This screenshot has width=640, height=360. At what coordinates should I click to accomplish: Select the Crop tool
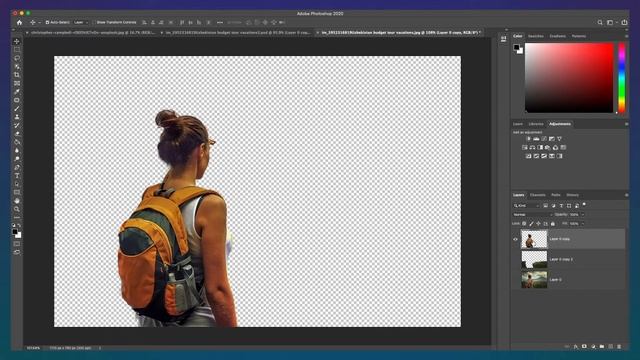tap(17, 75)
